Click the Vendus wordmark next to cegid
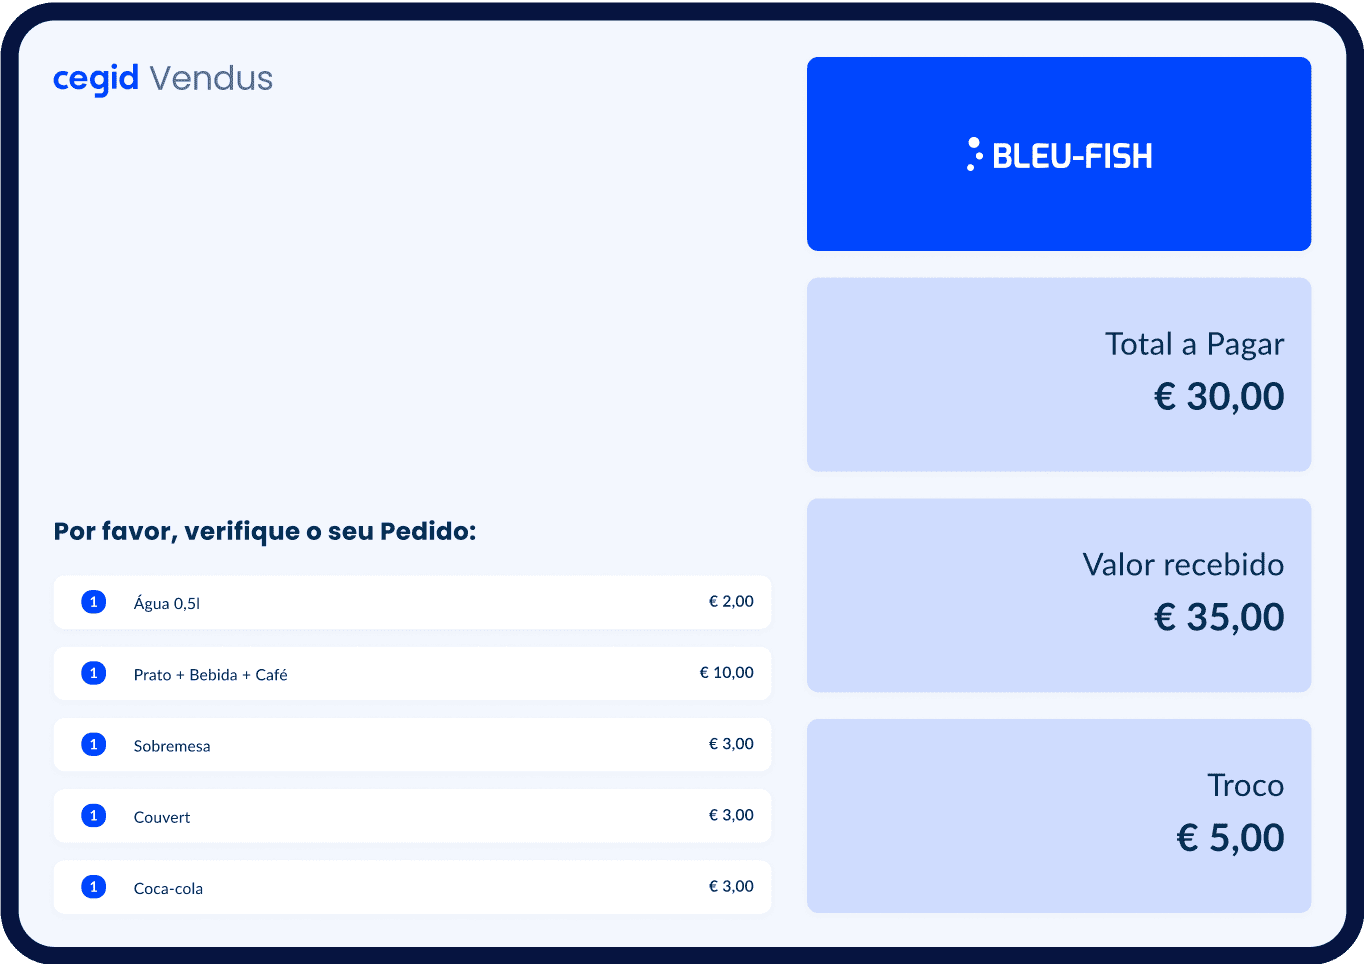The image size is (1364, 964). (210, 78)
